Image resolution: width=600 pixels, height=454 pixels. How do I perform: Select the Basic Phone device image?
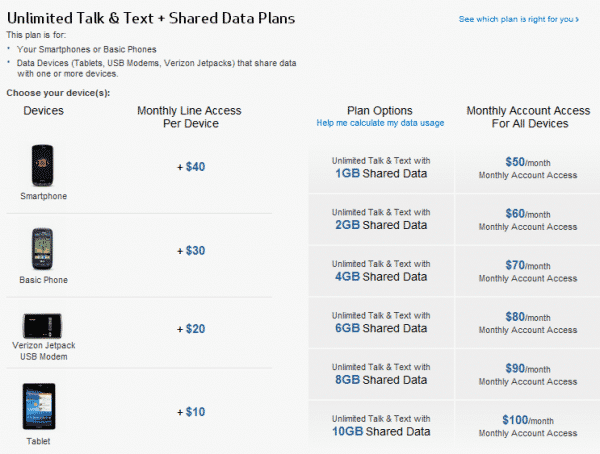coord(41,249)
